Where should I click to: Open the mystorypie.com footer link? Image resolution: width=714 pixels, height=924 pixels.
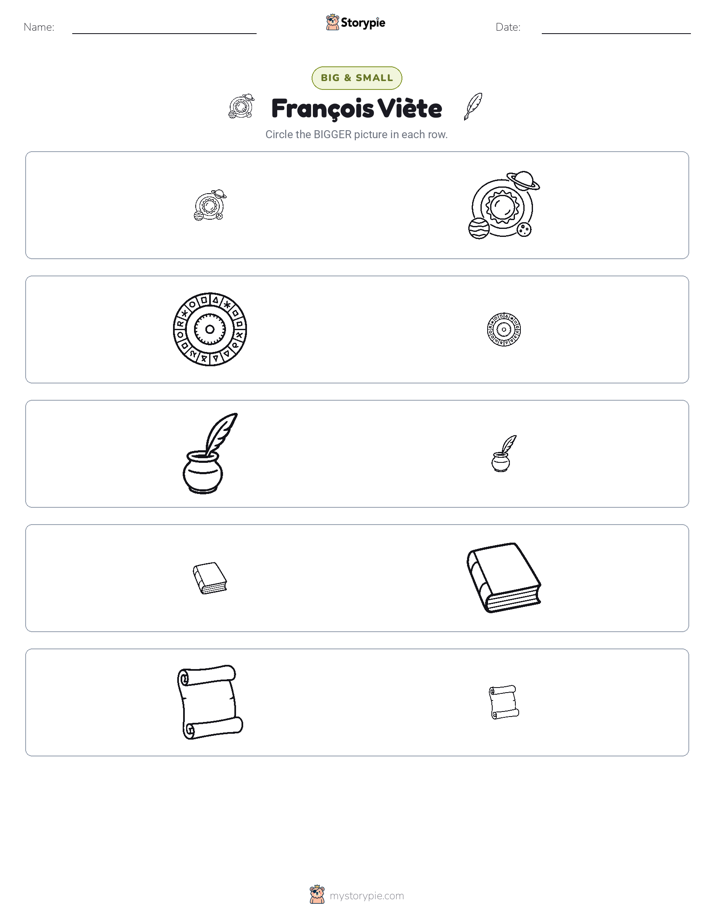tap(366, 896)
